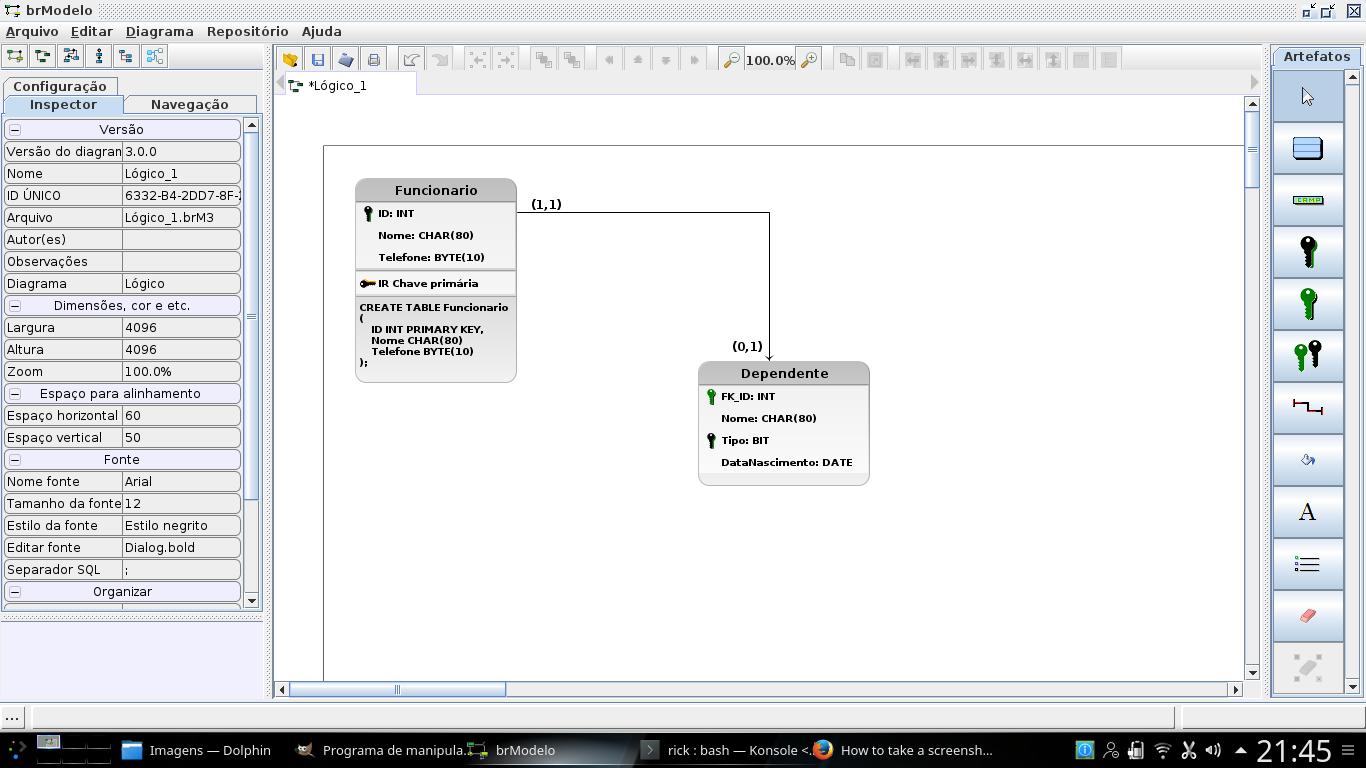Click the Largura value field
This screenshot has height=768, width=1366.
click(x=180, y=327)
